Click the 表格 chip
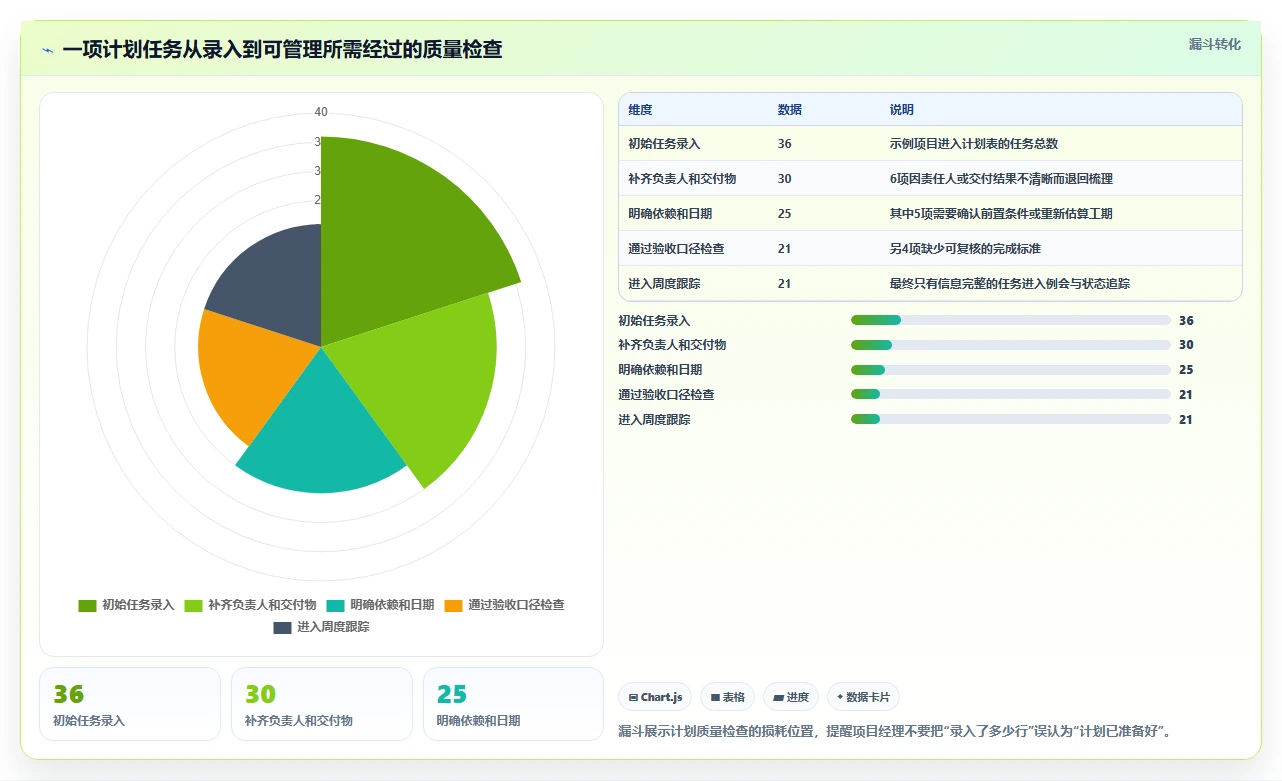 pyautogui.click(x=727, y=697)
